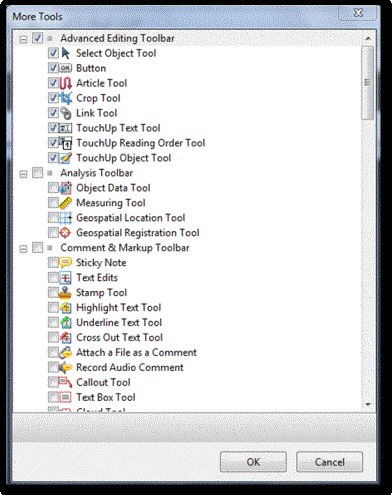Click OK to confirm tool selection
Viewport: 392px width, 495px height.
click(x=253, y=462)
